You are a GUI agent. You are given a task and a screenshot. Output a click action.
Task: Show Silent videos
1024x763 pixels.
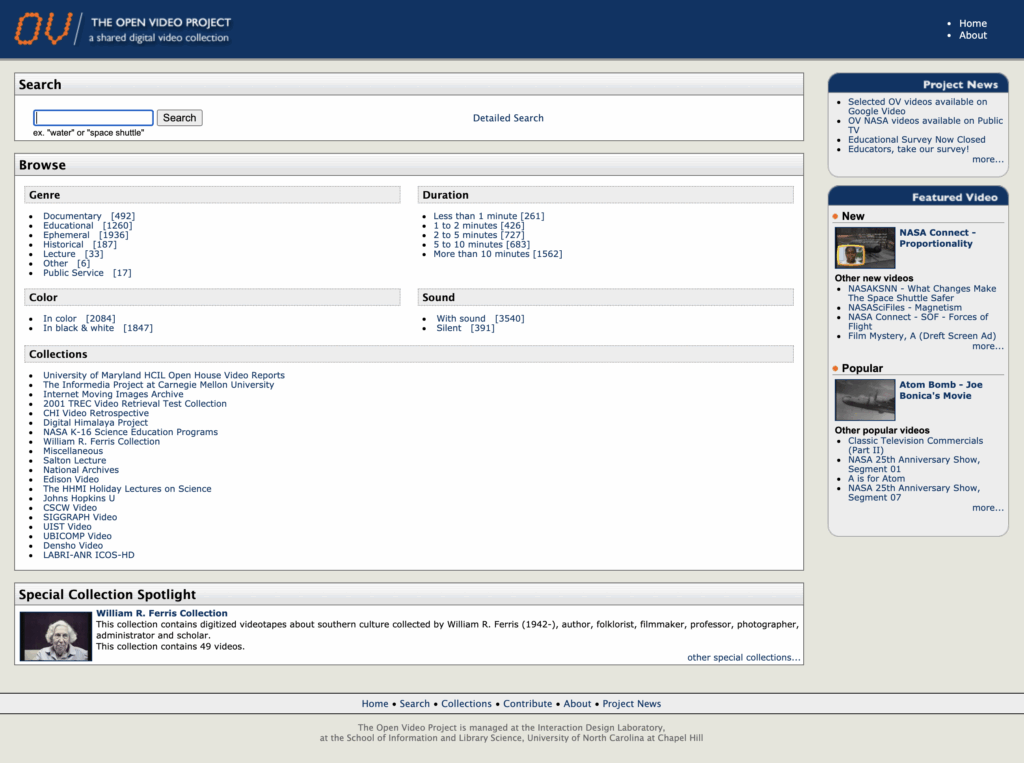click(x=449, y=328)
